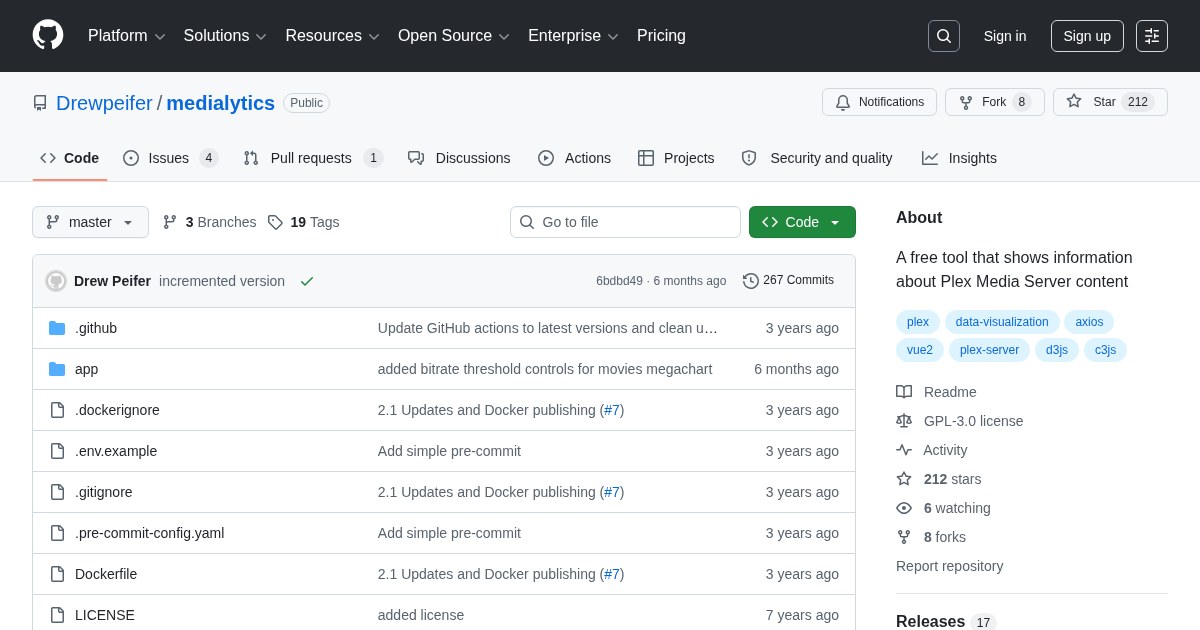This screenshot has height=630, width=1200.
Task: Click the plex-server topic tag
Action: pos(990,350)
